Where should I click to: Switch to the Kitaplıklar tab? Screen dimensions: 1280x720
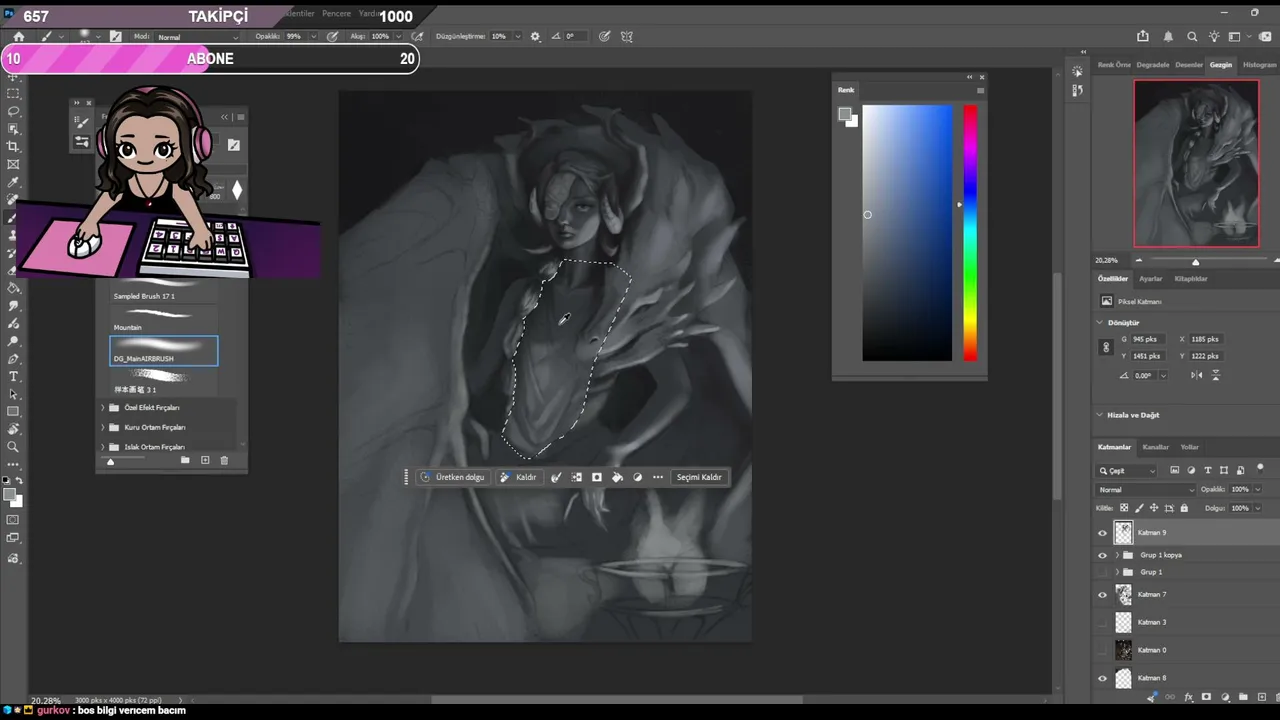click(x=1191, y=279)
